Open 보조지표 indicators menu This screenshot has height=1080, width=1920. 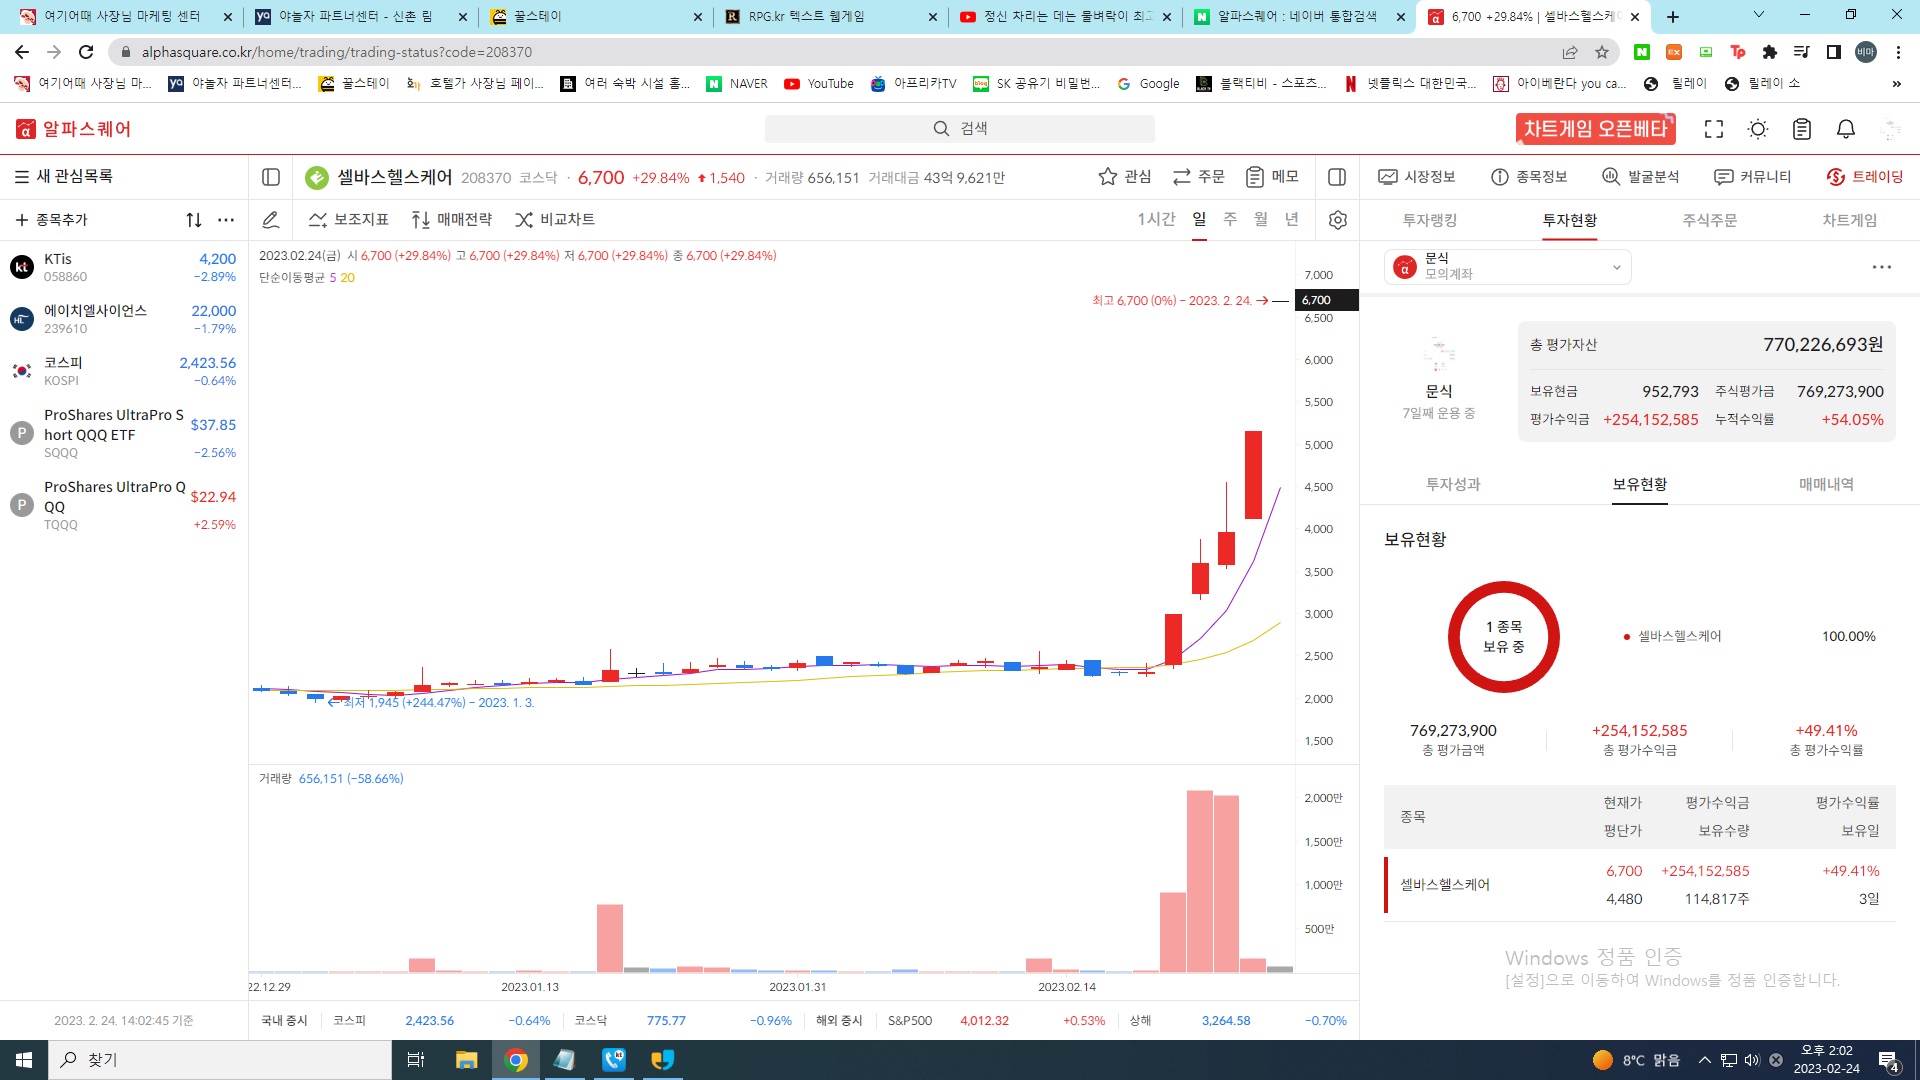coord(348,220)
